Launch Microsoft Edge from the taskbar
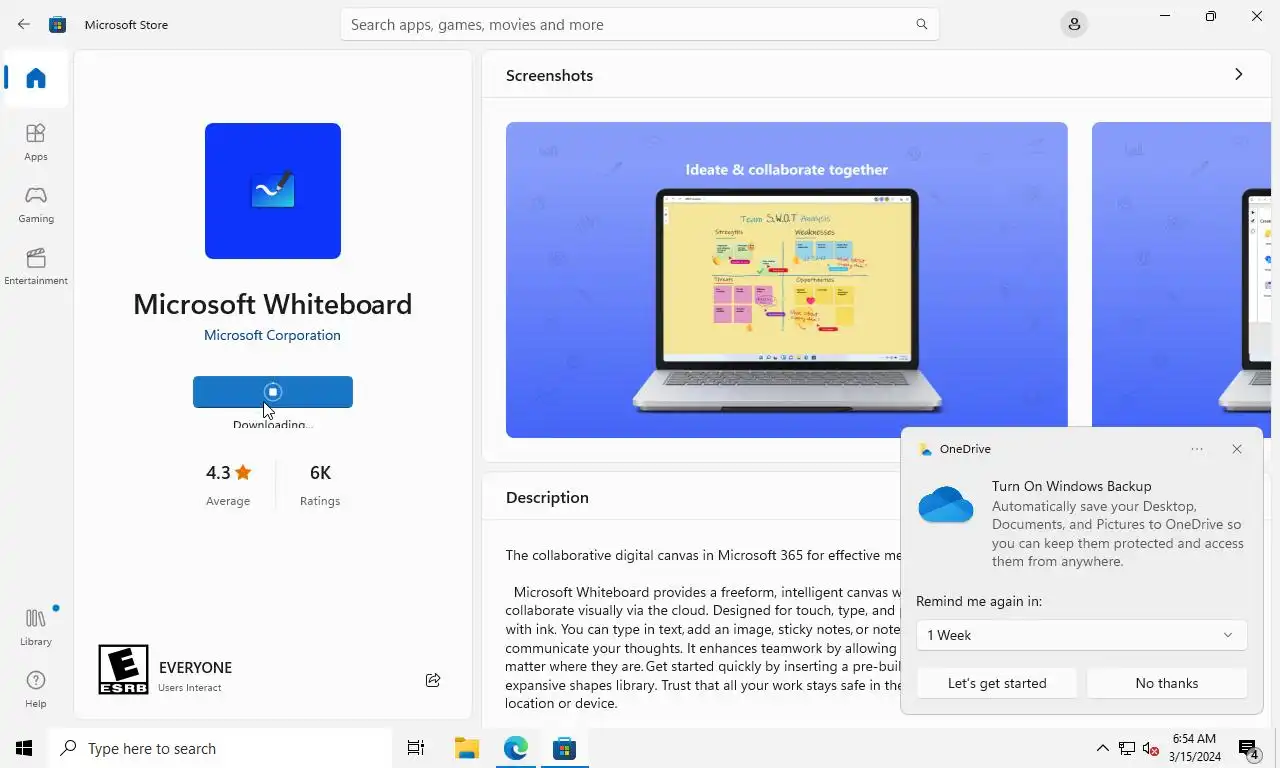This screenshot has height=768, width=1280. [x=515, y=748]
